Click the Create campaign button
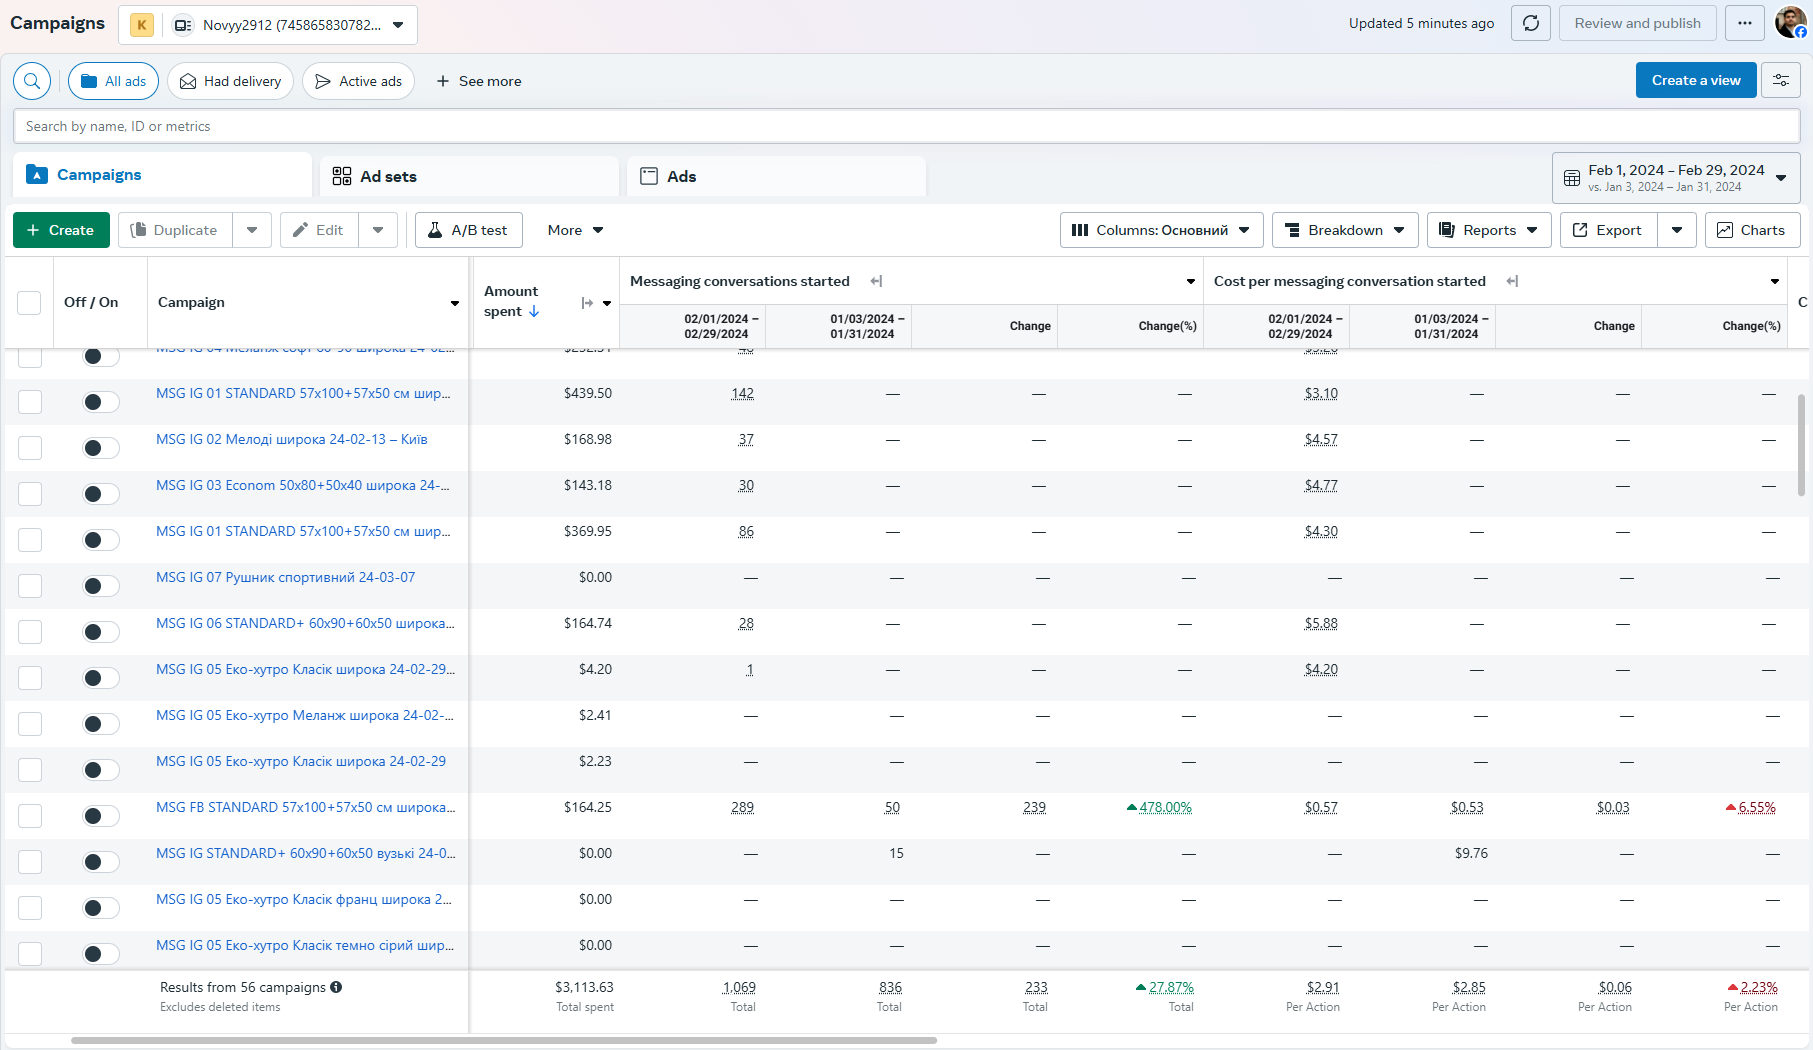1813x1050 pixels. (60, 230)
